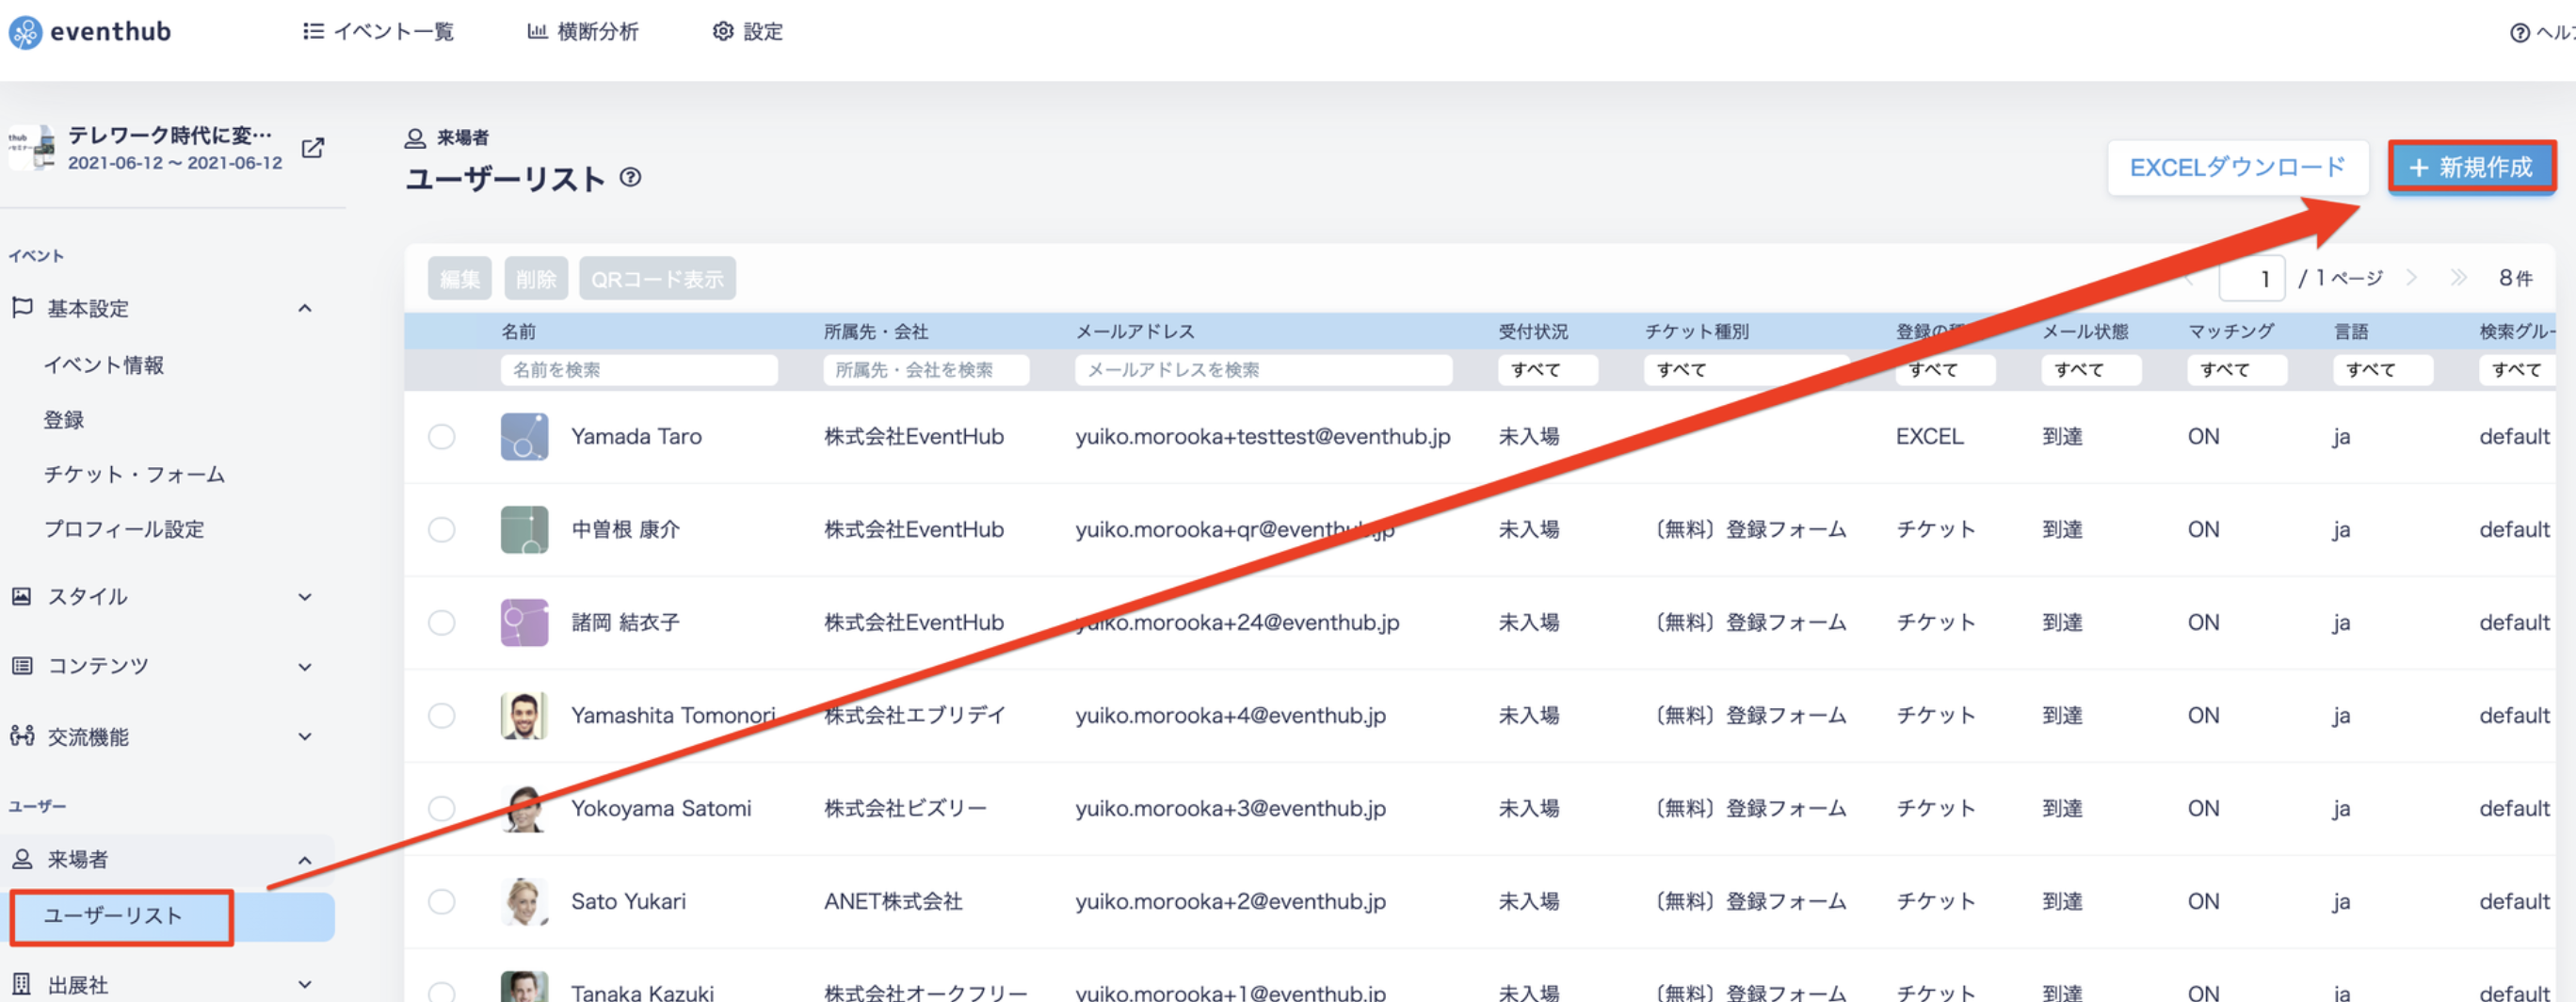Select the row checkbox for 中曽根 康介
Image resolution: width=2576 pixels, height=1002 pixels.
tap(441, 530)
